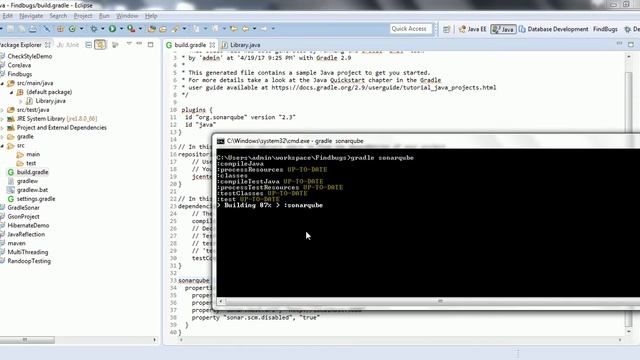This screenshot has height=360, width=640.
Task: Click the Open Type icon in toolbar
Action: pos(152,29)
